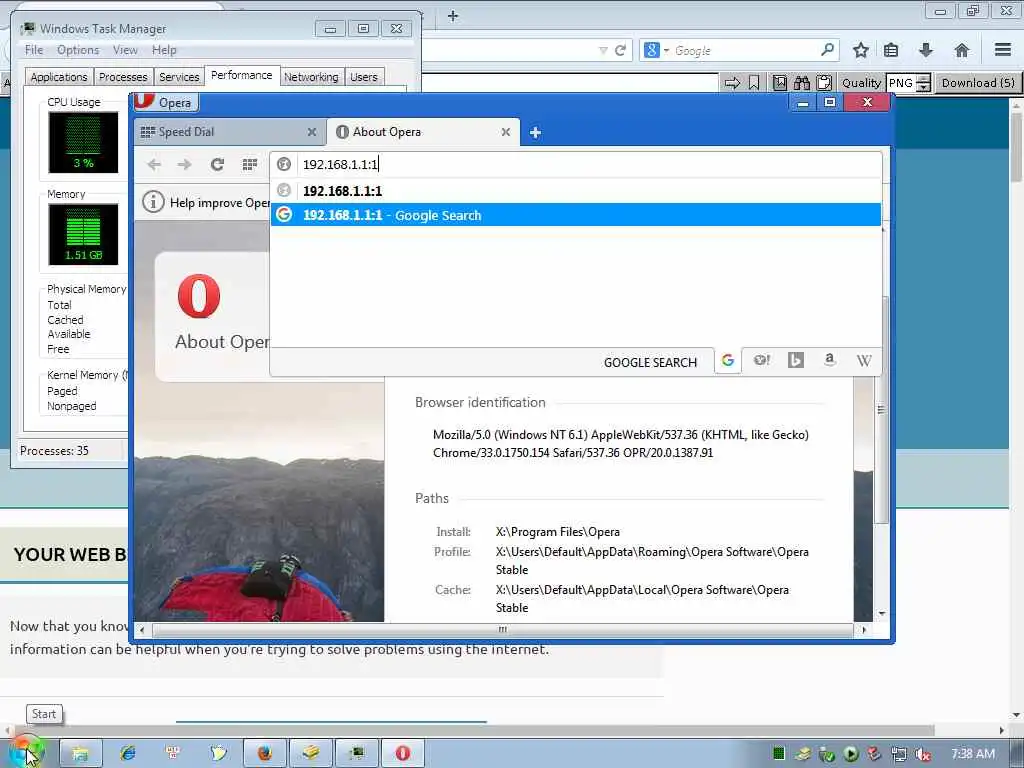Open Task Manager Help menu
The height and width of the screenshot is (768, 1024).
tap(164, 50)
